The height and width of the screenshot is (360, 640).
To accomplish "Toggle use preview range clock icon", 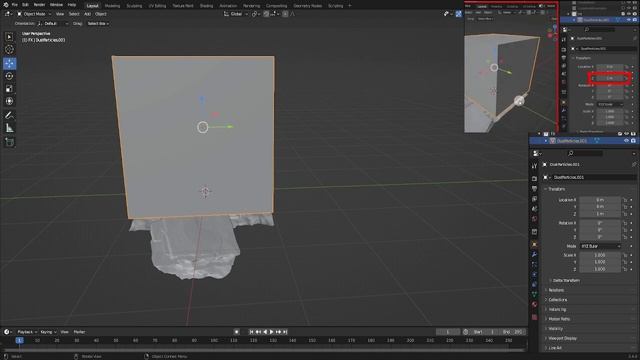I will tap(466, 332).
